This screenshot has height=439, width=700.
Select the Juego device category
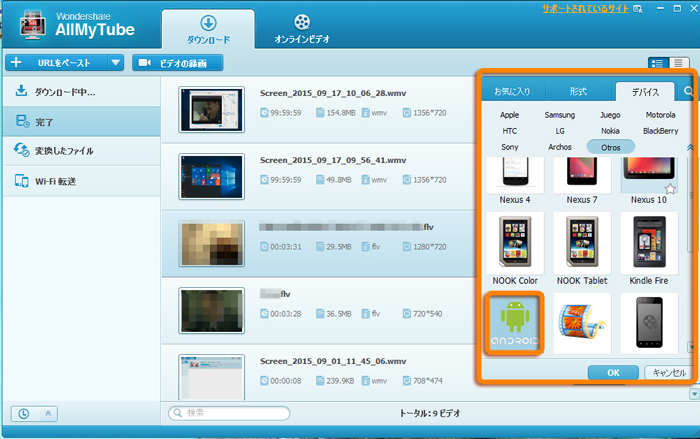click(610, 115)
